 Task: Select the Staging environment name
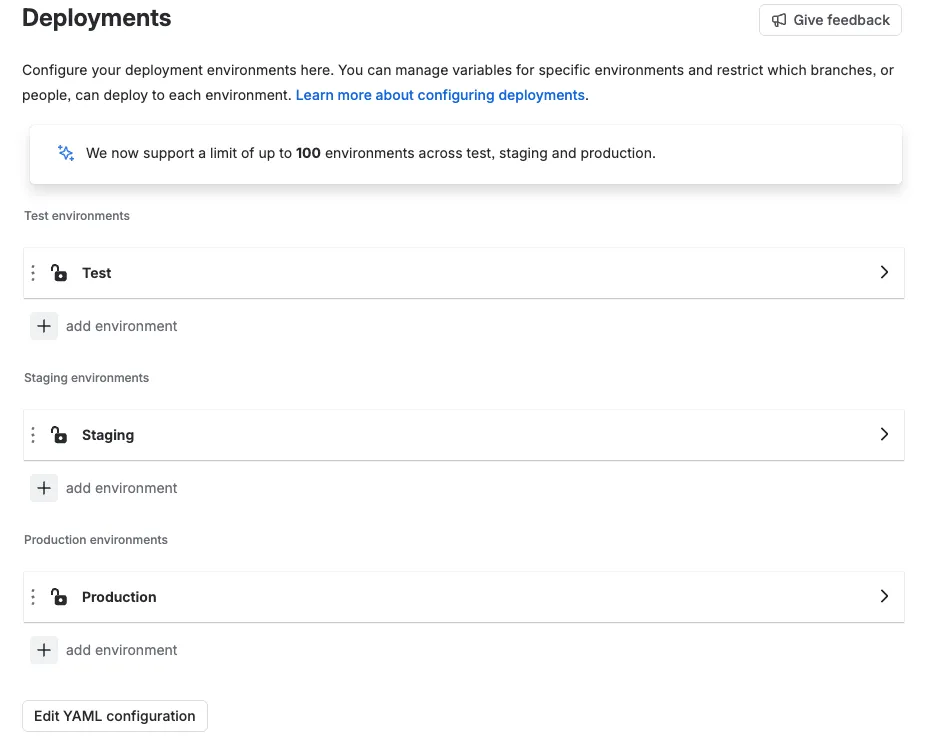108,435
